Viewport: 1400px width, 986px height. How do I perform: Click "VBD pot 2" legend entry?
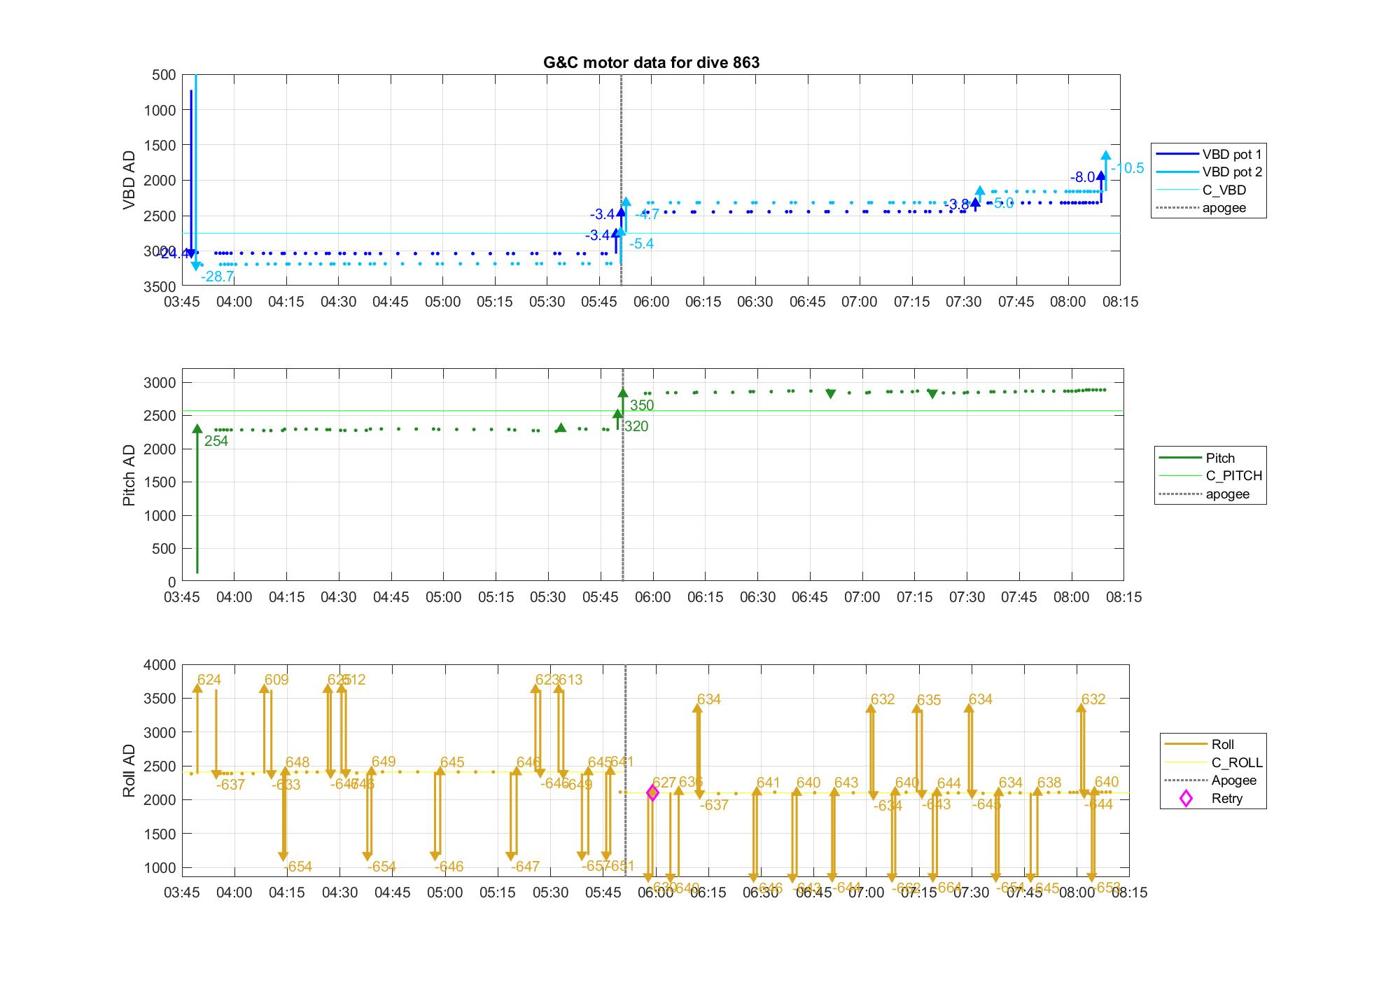click(x=1232, y=172)
